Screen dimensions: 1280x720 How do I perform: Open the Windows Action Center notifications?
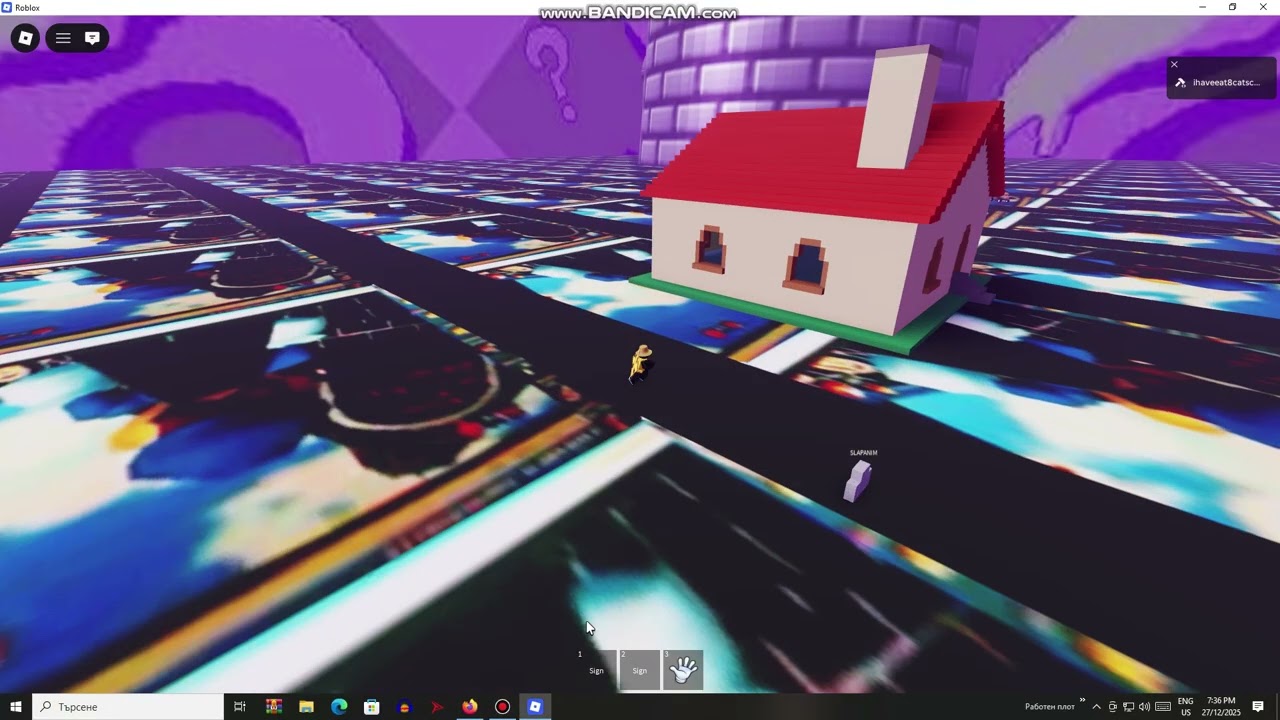click(x=1258, y=707)
